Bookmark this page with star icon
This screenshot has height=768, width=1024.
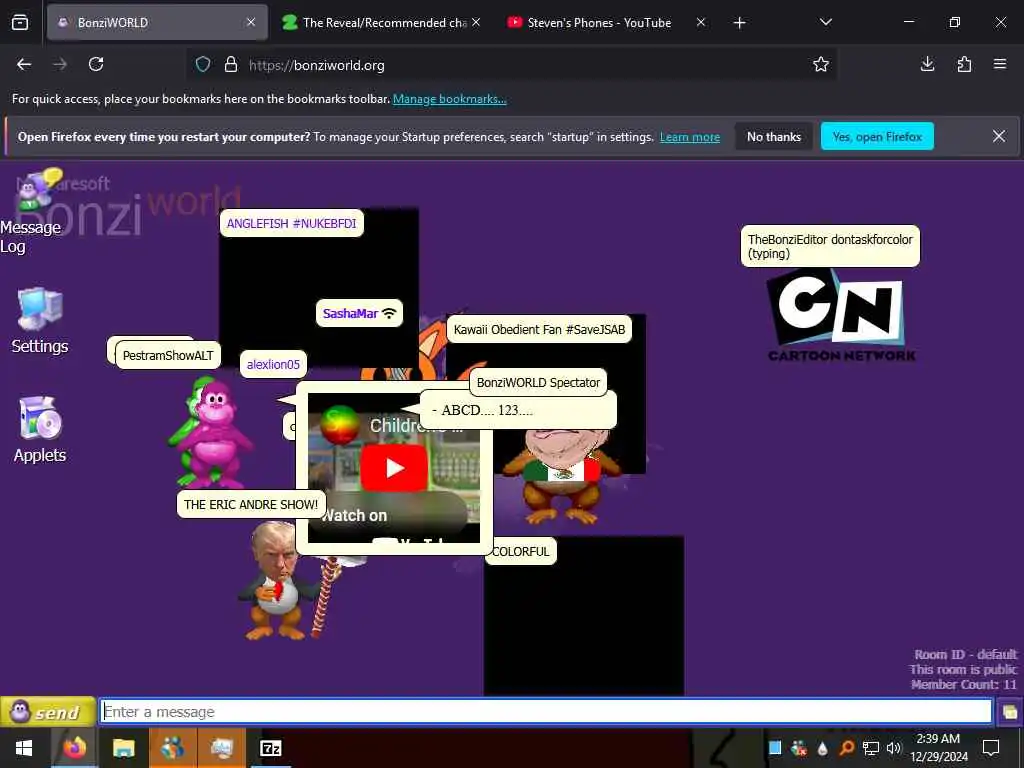tap(820, 64)
